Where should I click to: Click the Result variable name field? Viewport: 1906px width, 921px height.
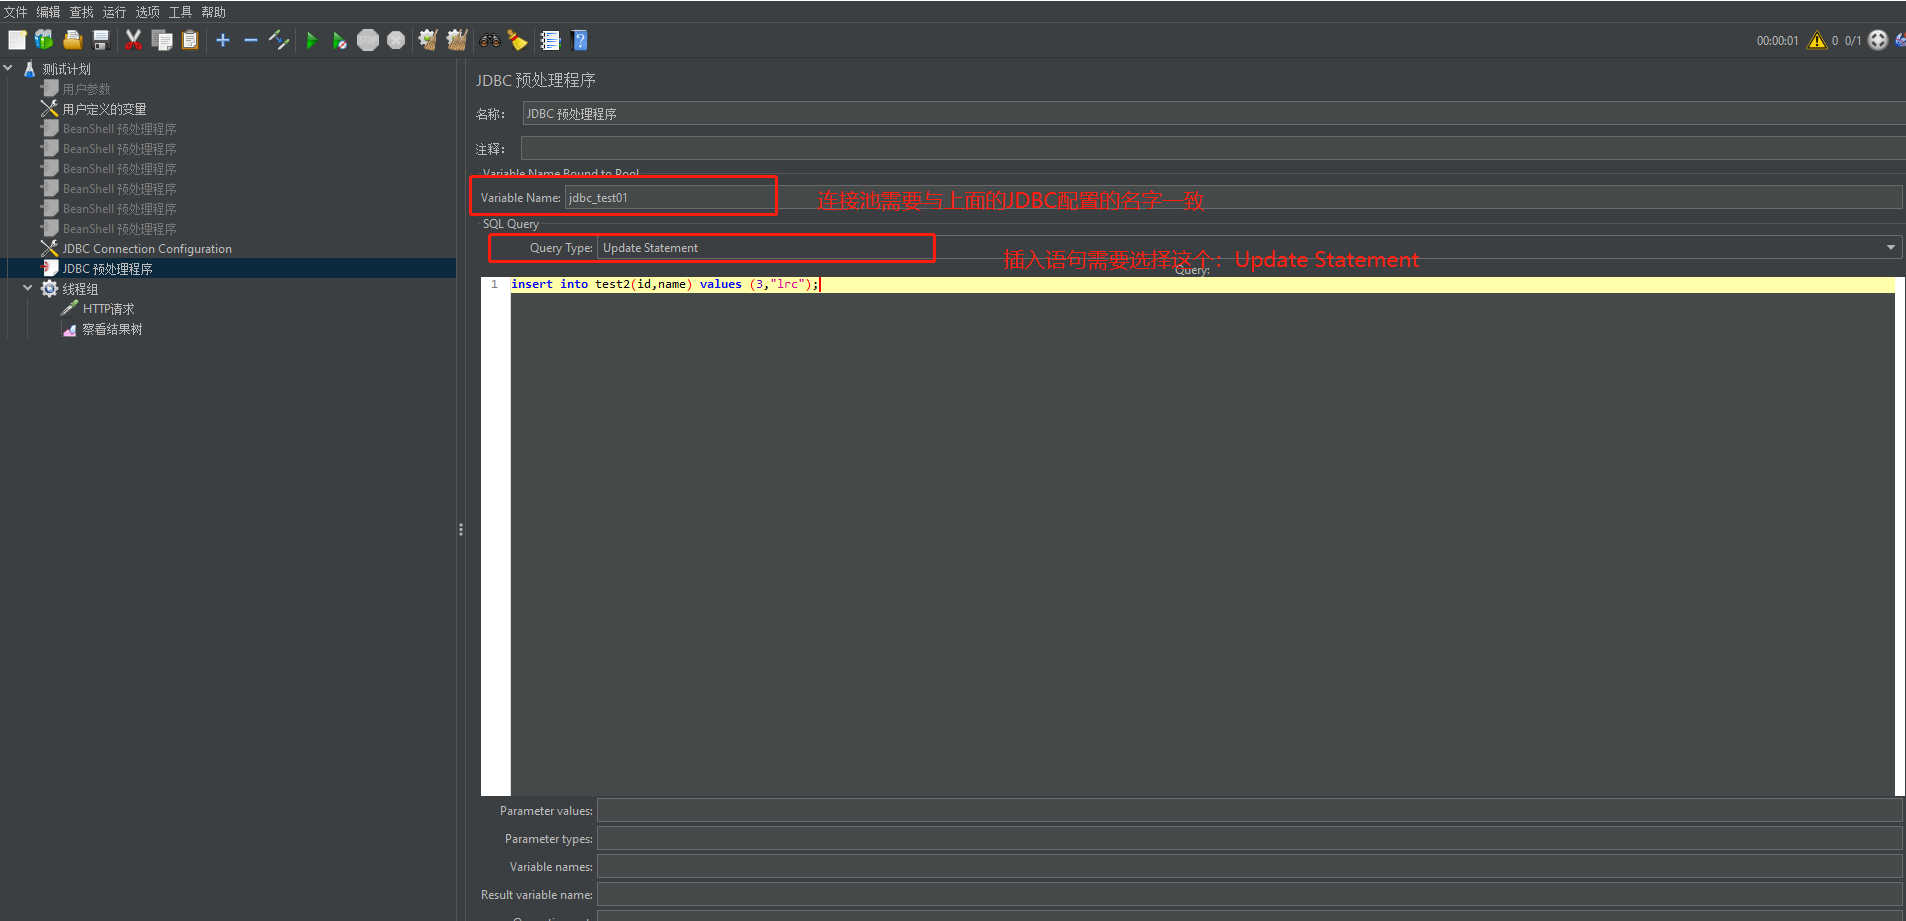tap(1249, 895)
